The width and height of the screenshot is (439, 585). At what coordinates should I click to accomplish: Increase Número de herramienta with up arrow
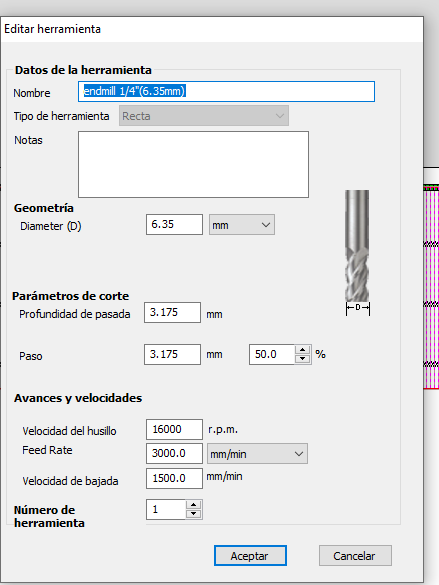(x=193, y=505)
